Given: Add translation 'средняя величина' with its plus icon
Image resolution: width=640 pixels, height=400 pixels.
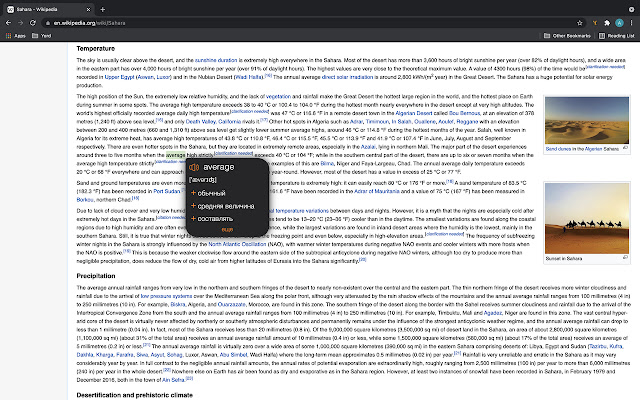Looking at the screenshot, I should click(193, 206).
